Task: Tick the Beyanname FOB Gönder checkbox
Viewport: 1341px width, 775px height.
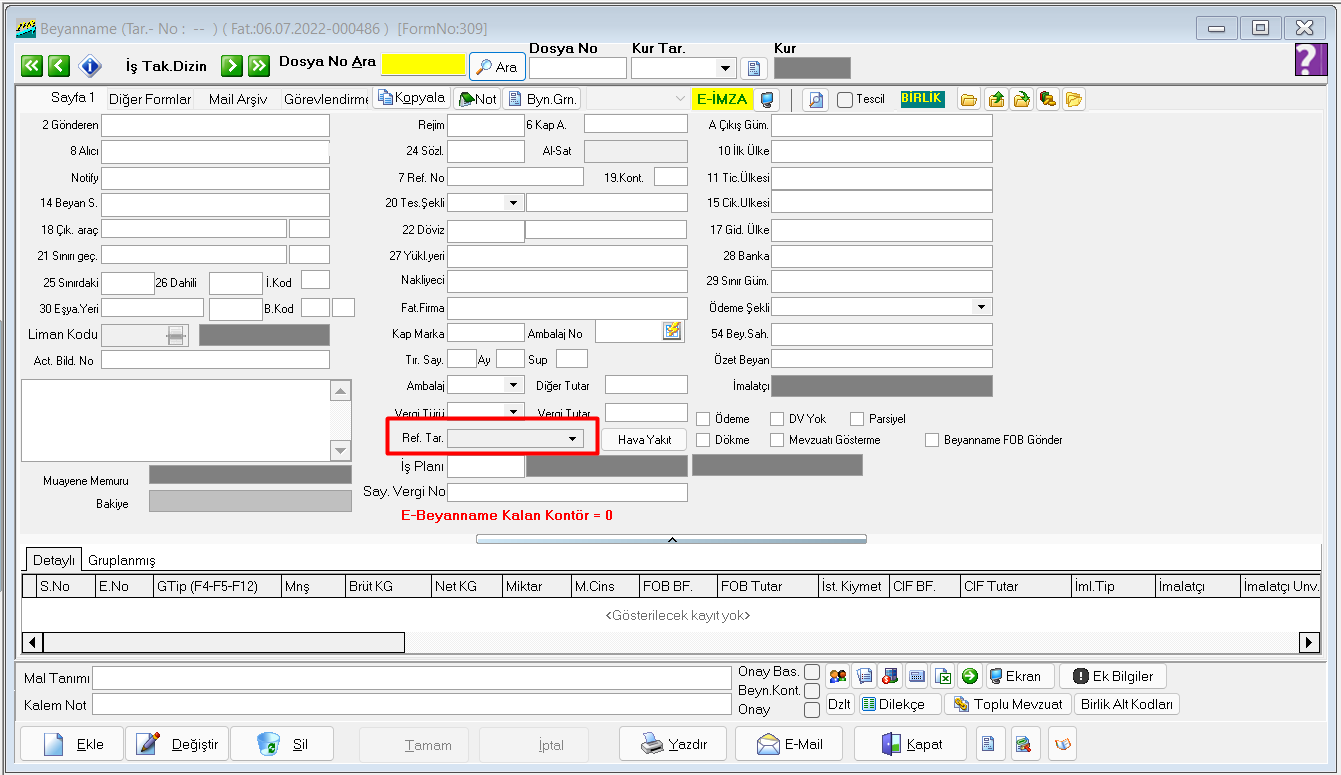Action: tap(932, 440)
